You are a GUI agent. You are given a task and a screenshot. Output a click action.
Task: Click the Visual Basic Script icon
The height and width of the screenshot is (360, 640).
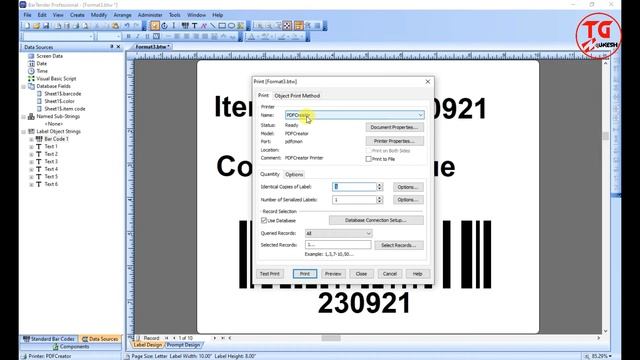31,78
